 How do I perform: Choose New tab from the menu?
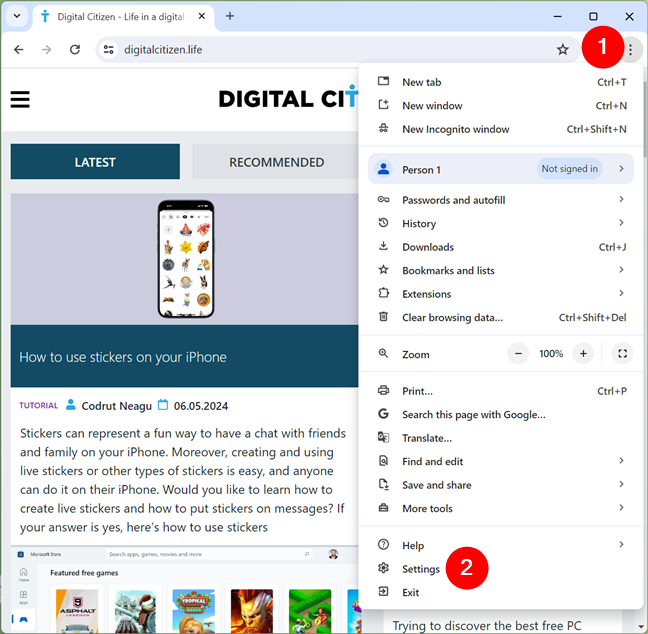click(501, 82)
